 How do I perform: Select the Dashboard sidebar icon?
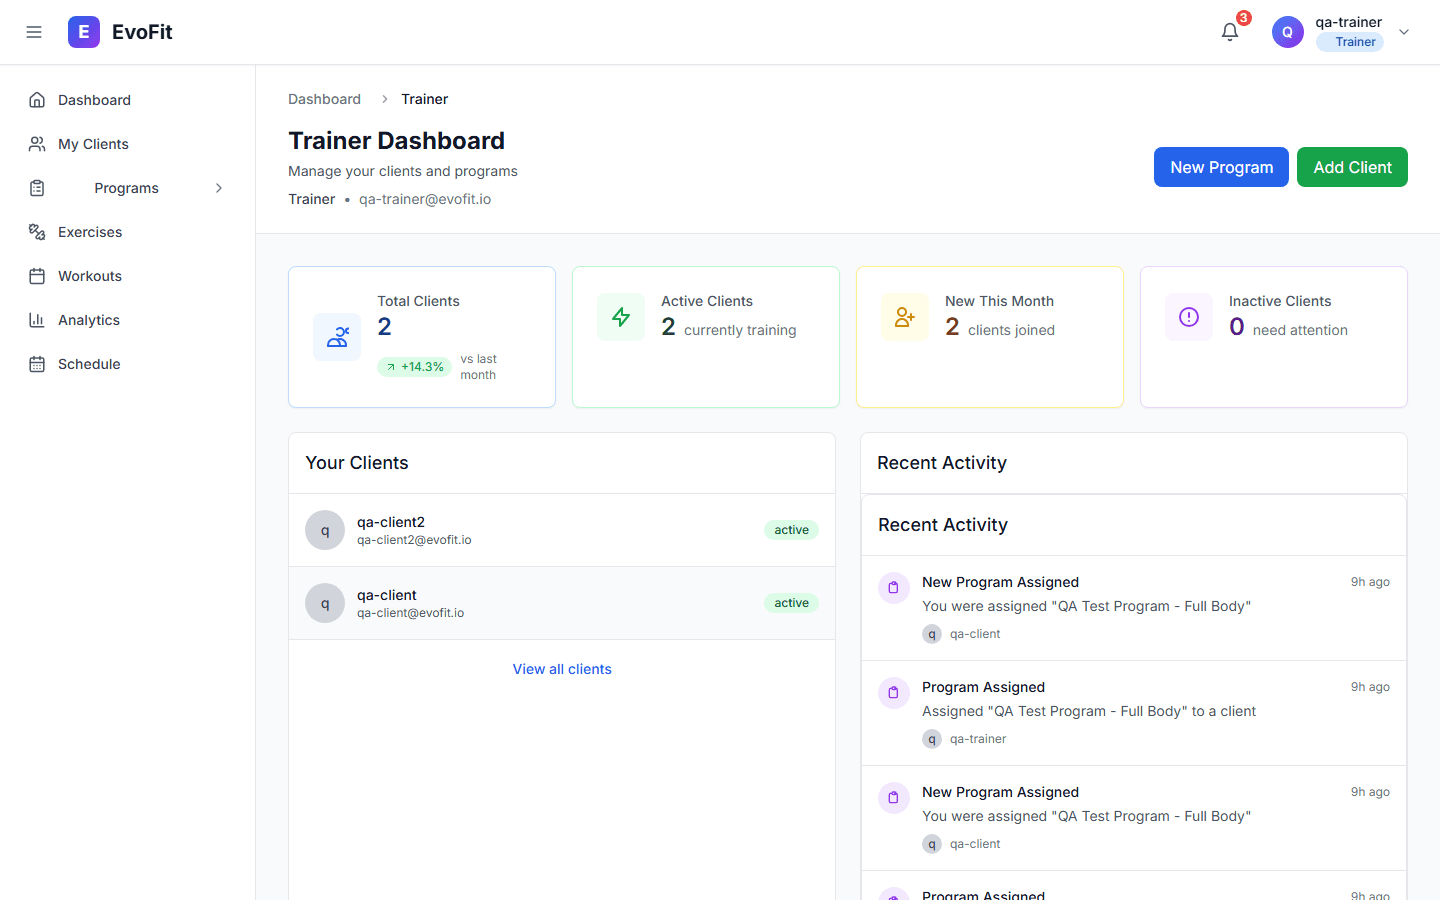[36, 99]
